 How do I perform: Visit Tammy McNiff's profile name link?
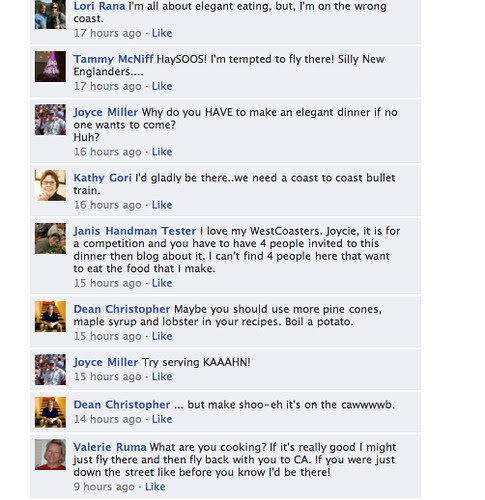[113, 59]
